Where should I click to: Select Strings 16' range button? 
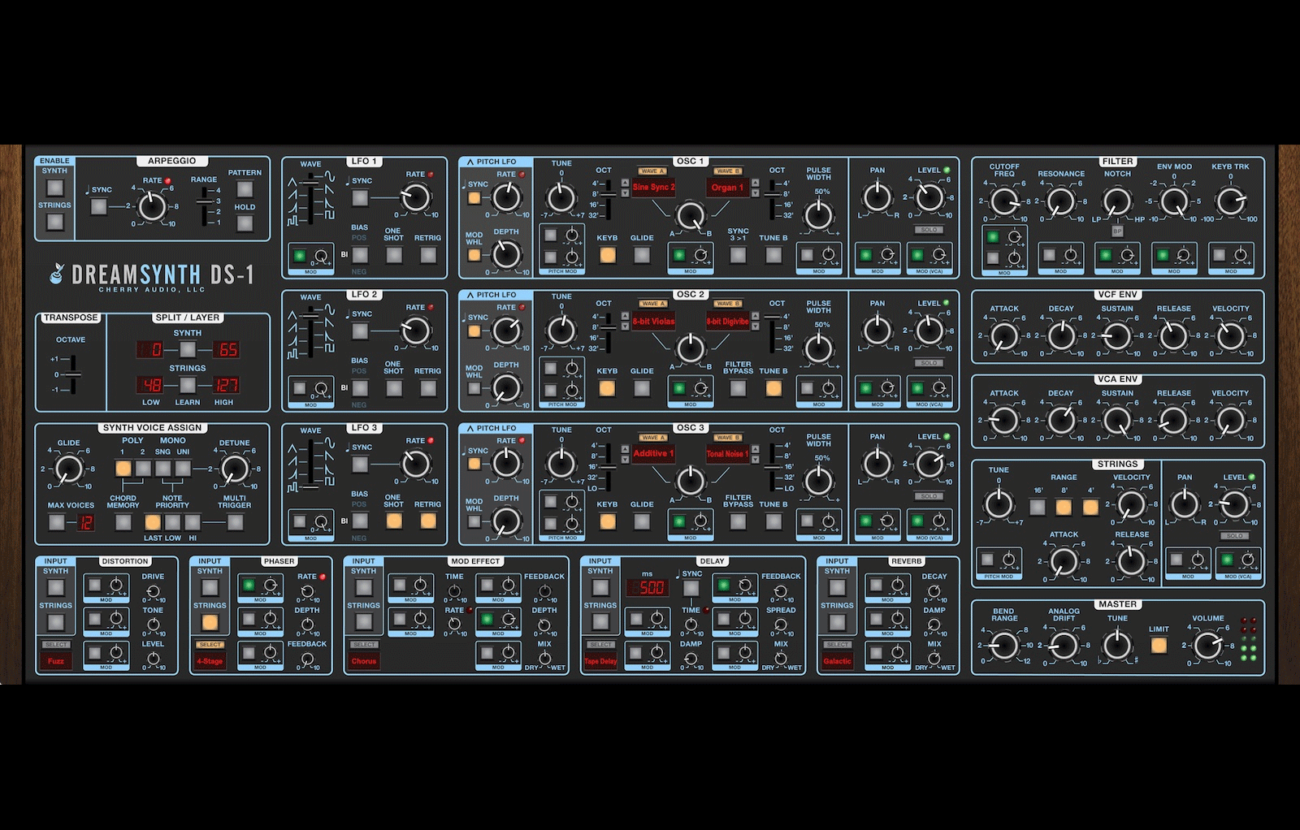click(1037, 507)
